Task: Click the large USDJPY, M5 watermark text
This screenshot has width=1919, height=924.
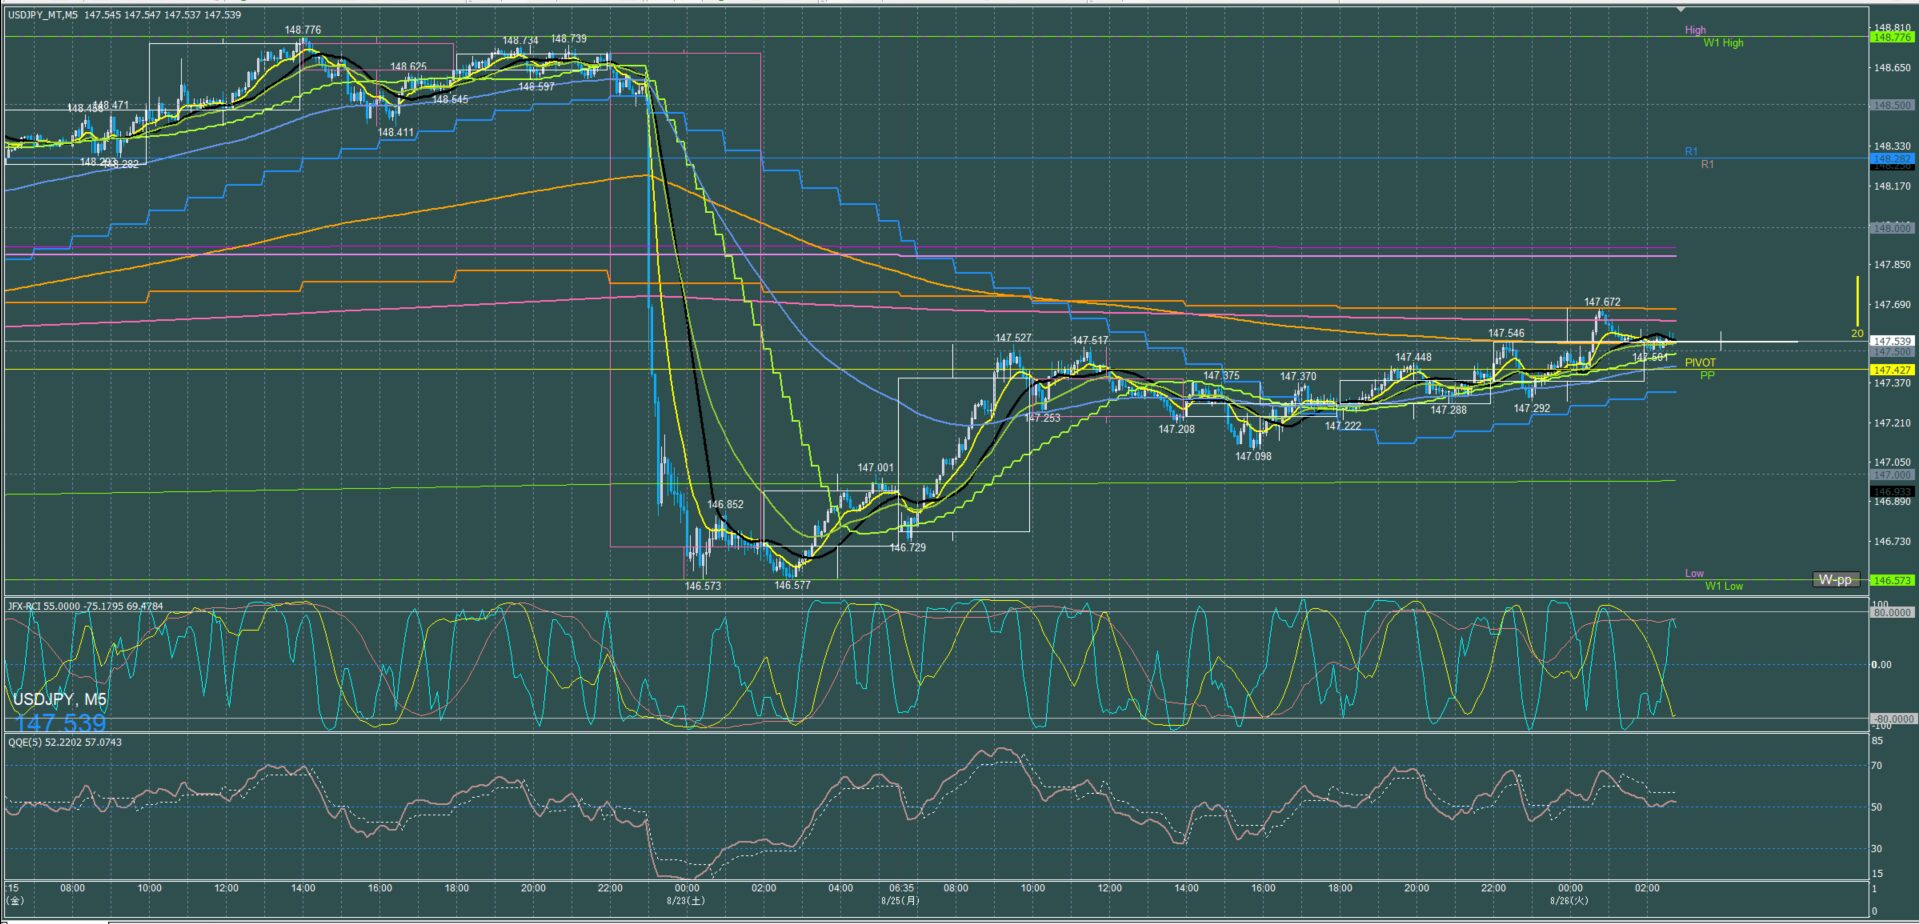Action: (x=60, y=700)
